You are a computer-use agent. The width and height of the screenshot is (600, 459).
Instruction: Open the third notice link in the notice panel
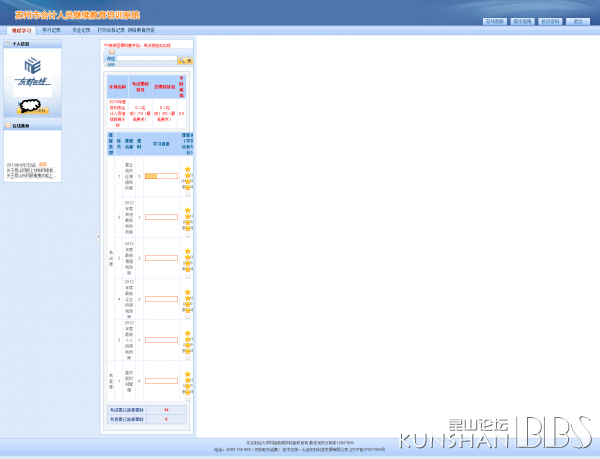[32, 176]
